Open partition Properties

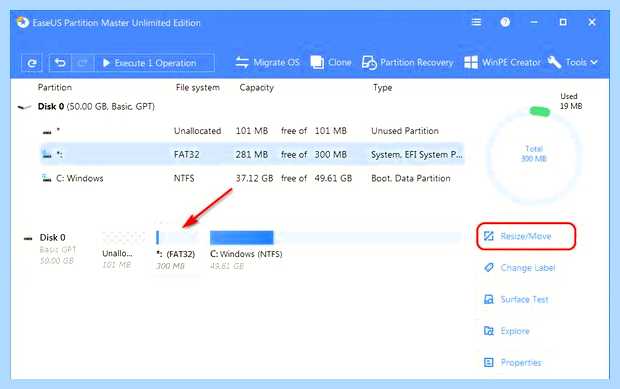(513, 363)
